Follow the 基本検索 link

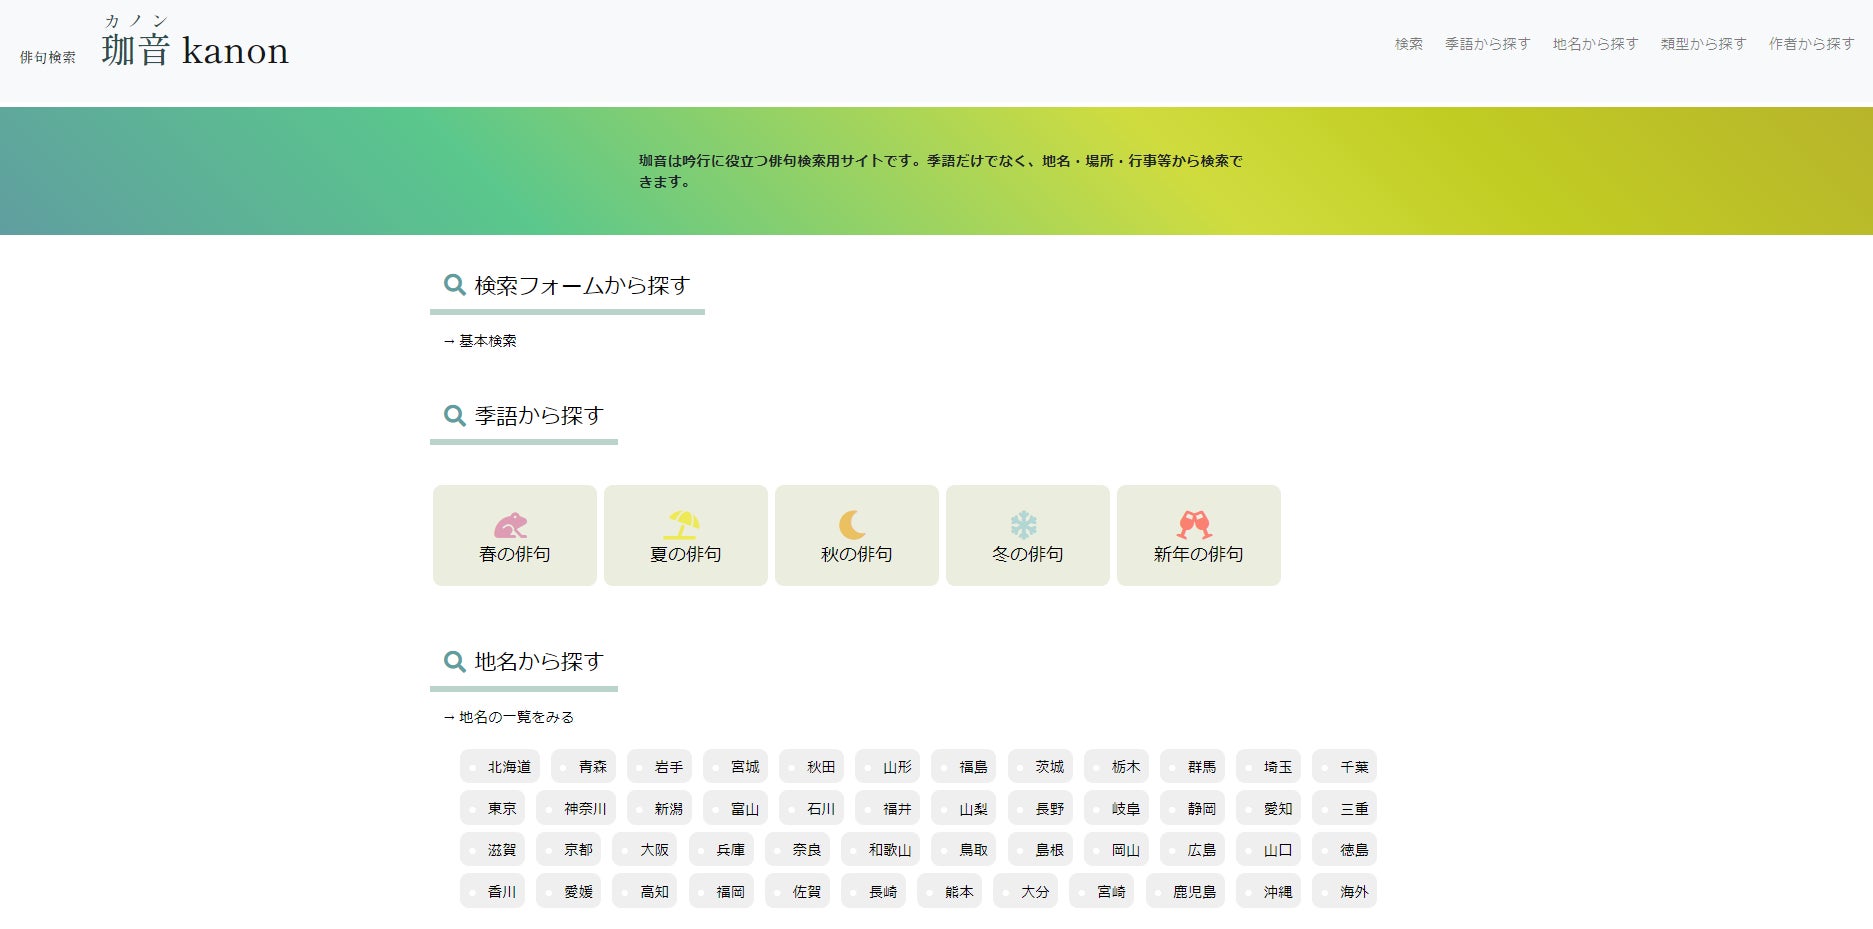(x=487, y=341)
